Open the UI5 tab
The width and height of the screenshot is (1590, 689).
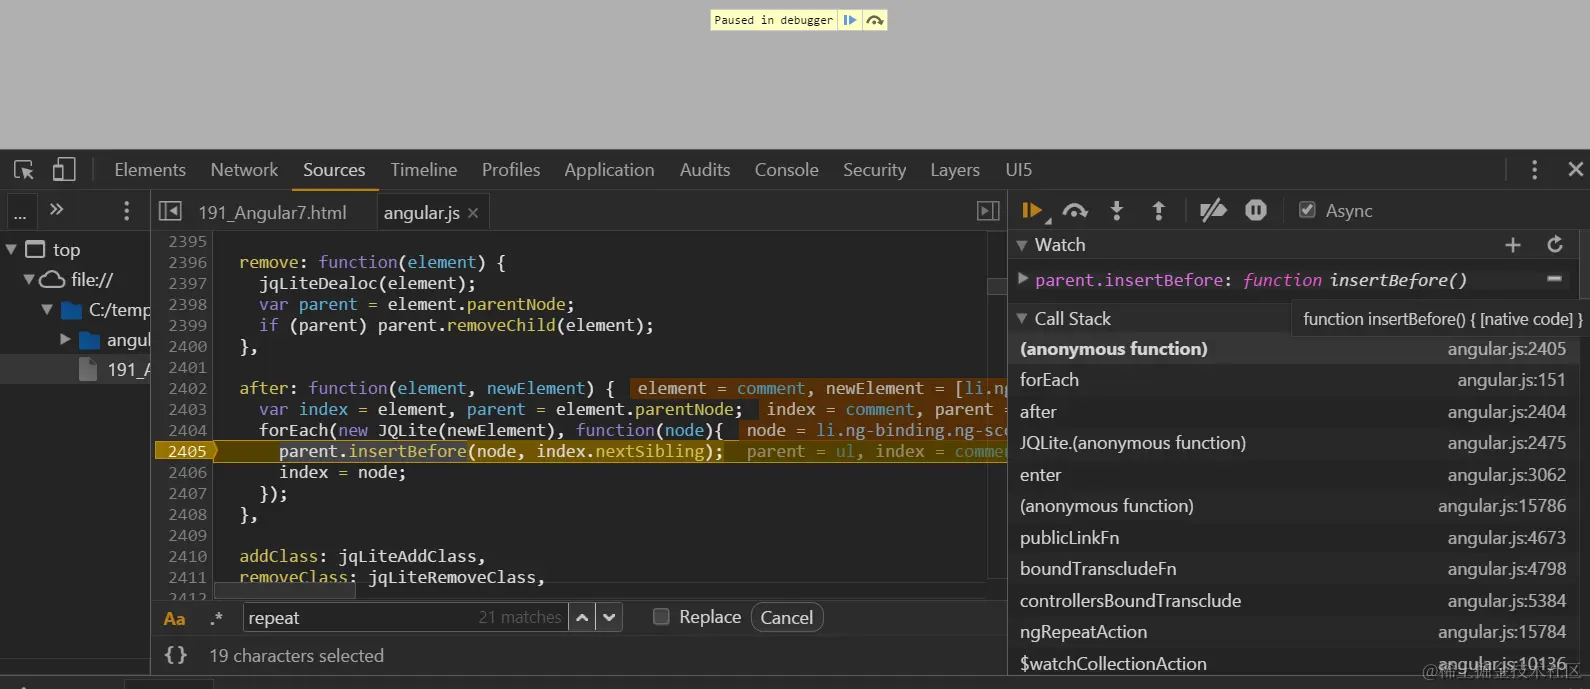1019,170
